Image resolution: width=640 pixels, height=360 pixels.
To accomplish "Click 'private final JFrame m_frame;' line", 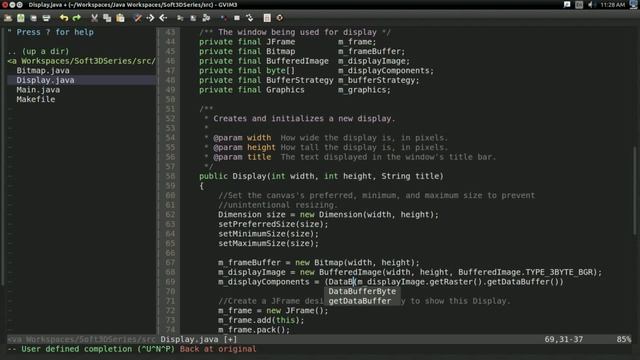I will 288,42.
